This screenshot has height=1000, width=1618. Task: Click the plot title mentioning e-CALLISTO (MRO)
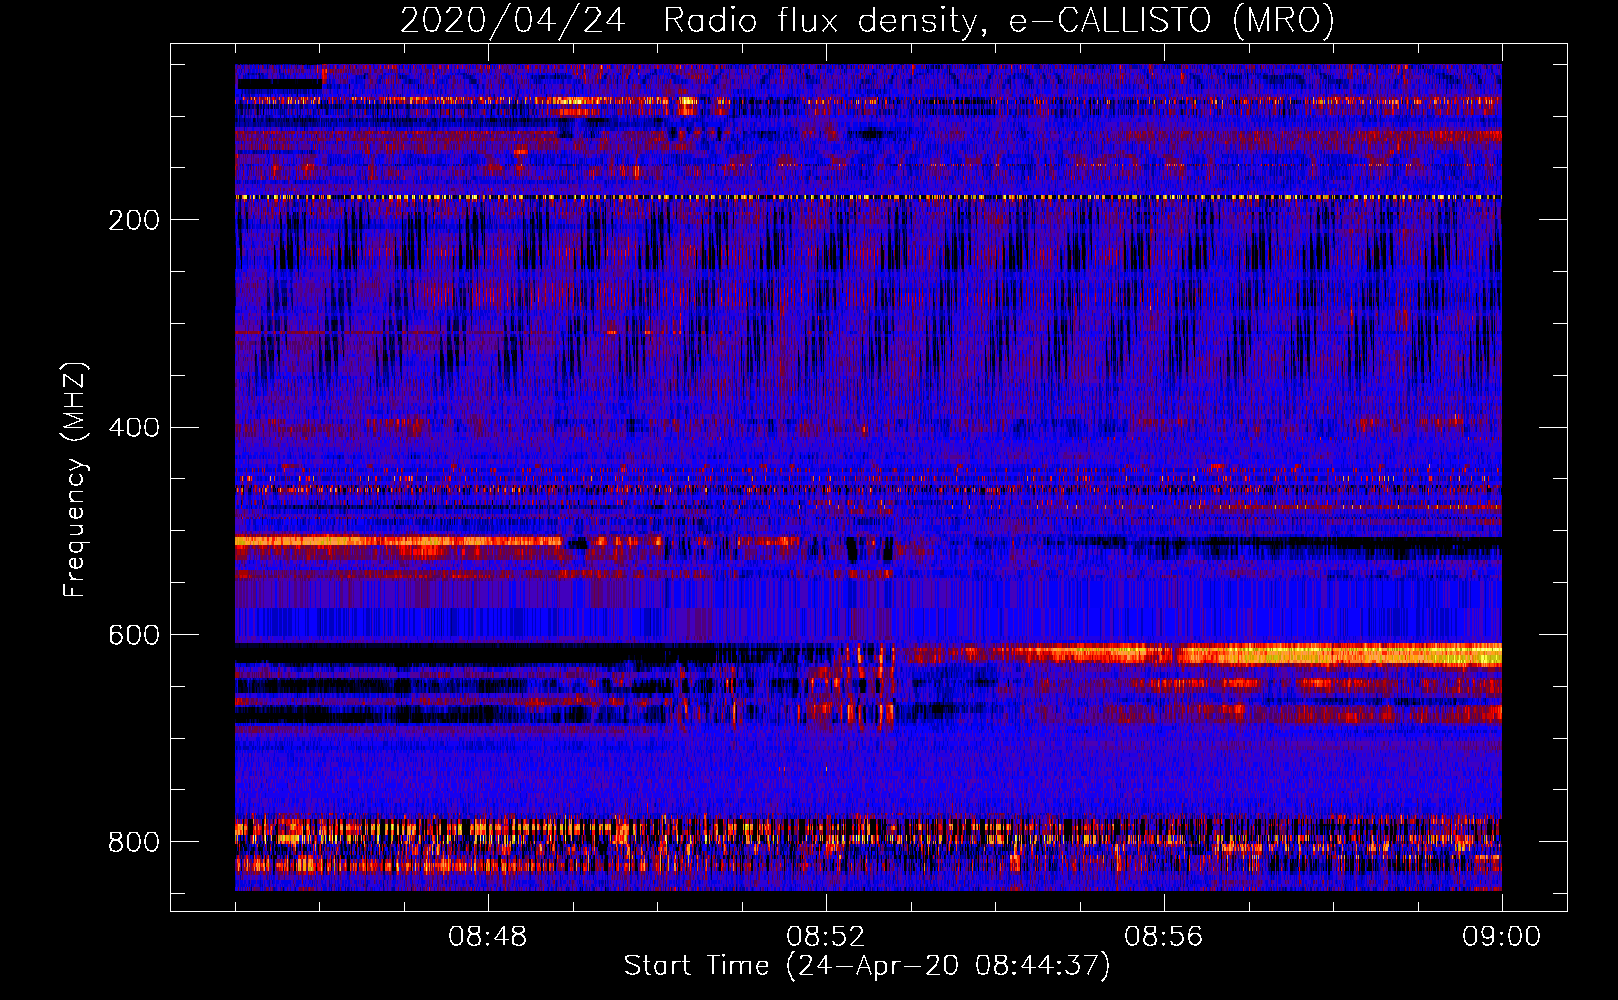tap(867, 21)
